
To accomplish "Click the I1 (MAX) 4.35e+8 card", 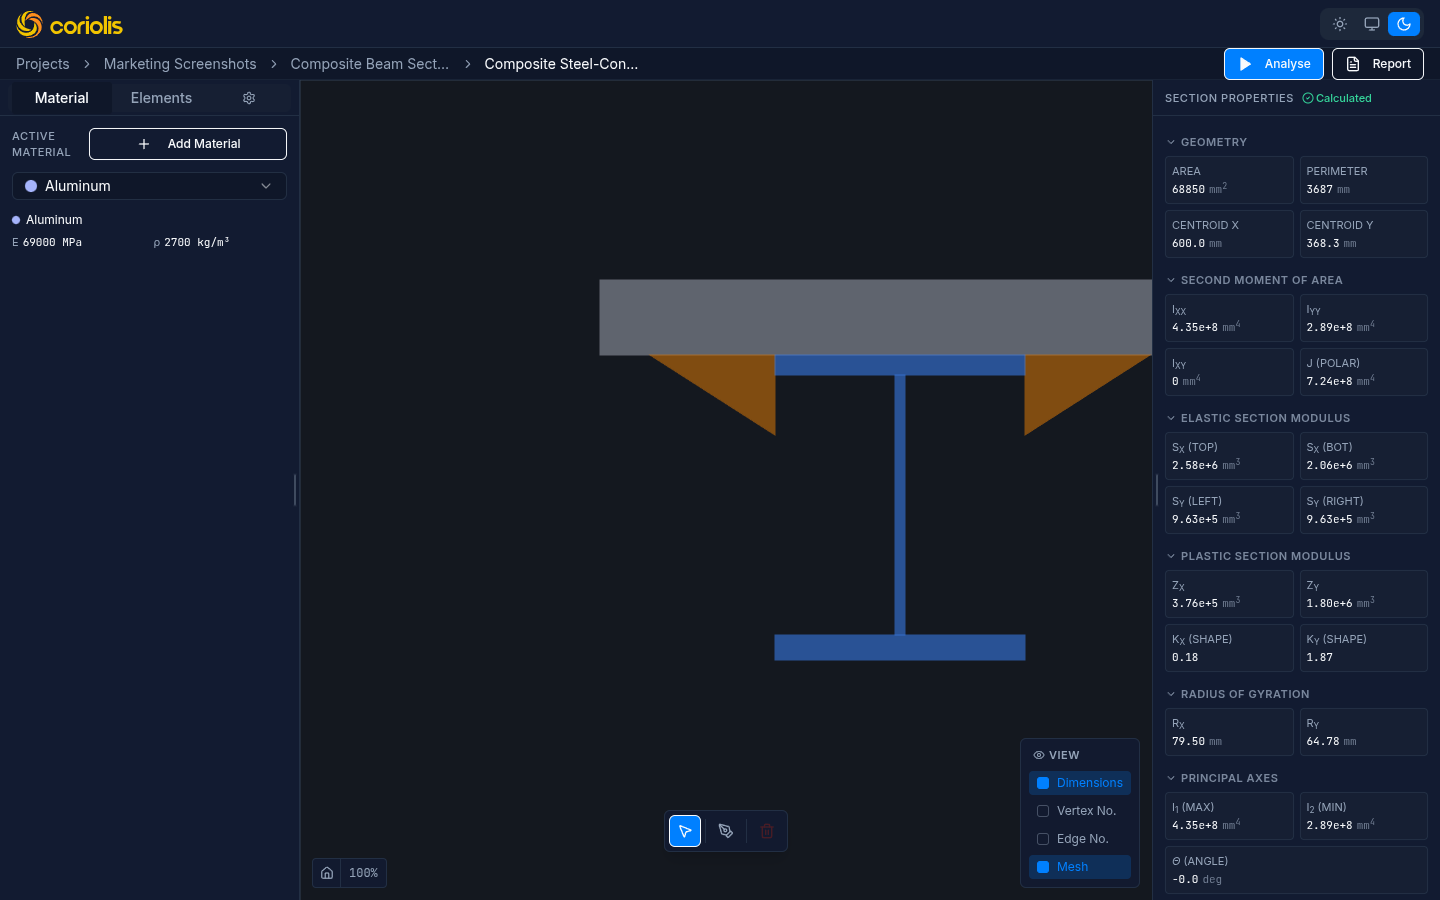I will [1229, 816].
